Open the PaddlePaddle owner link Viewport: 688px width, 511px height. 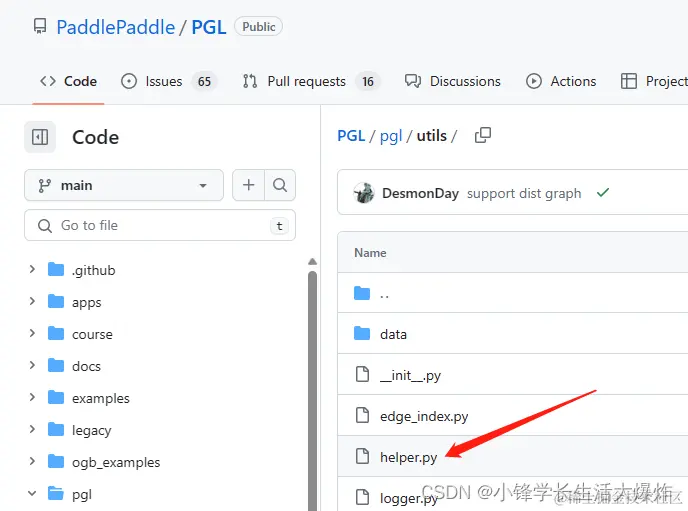116,27
